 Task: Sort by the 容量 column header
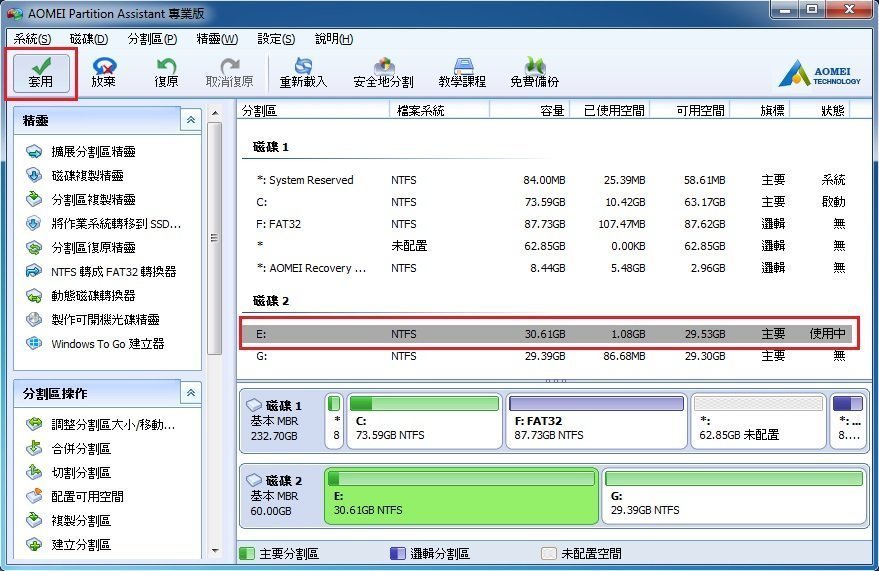[x=530, y=110]
